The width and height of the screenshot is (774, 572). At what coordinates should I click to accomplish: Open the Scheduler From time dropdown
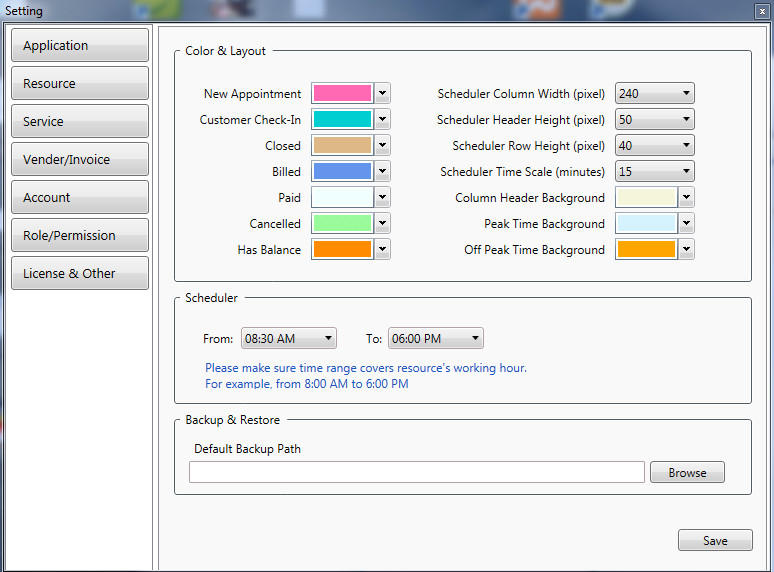(289, 338)
